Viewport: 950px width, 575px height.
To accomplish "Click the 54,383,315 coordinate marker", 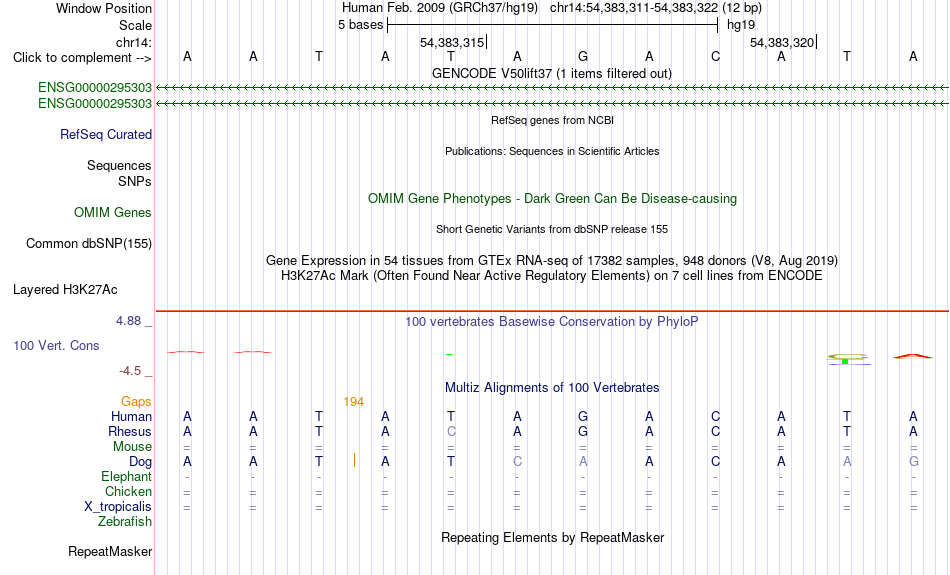I will [x=452, y=42].
